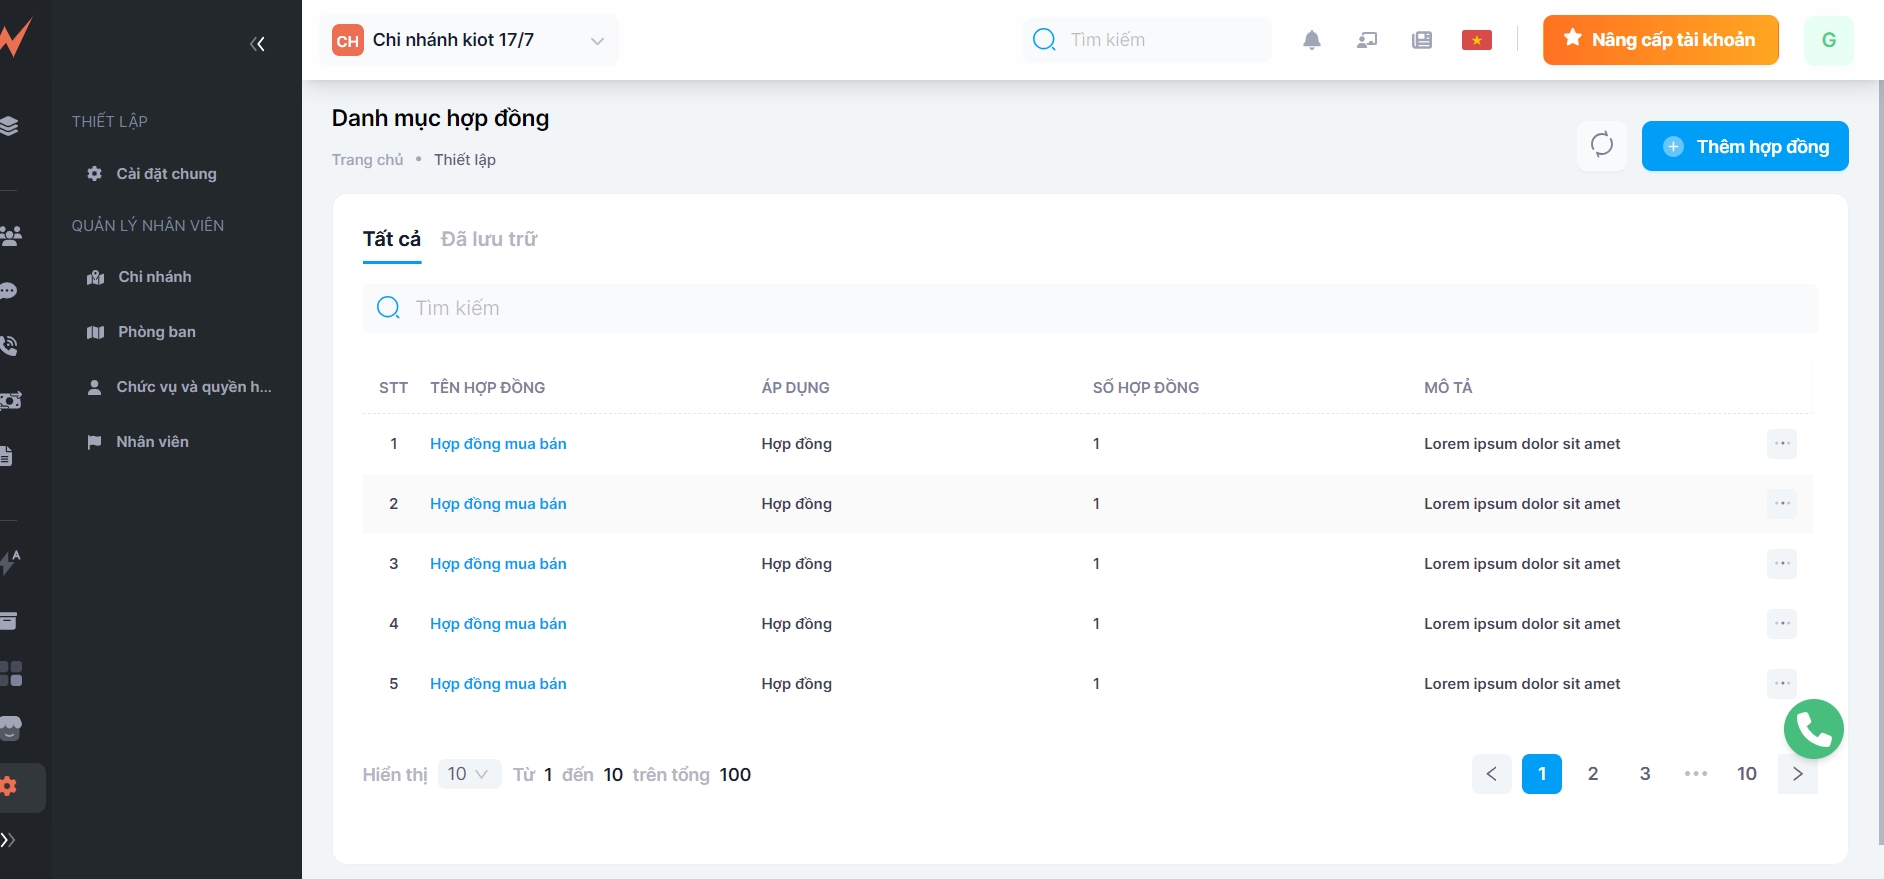The width and height of the screenshot is (1884, 879).
Task: Open the Hiển thị page size dropdown
Action: click(468, 774)
